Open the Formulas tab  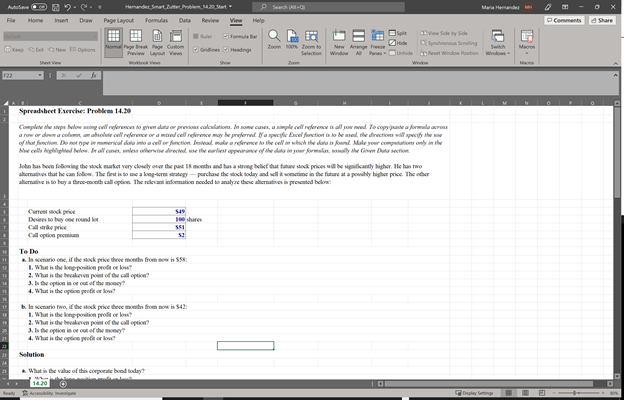pyautogui.click(x=156, y=20)
